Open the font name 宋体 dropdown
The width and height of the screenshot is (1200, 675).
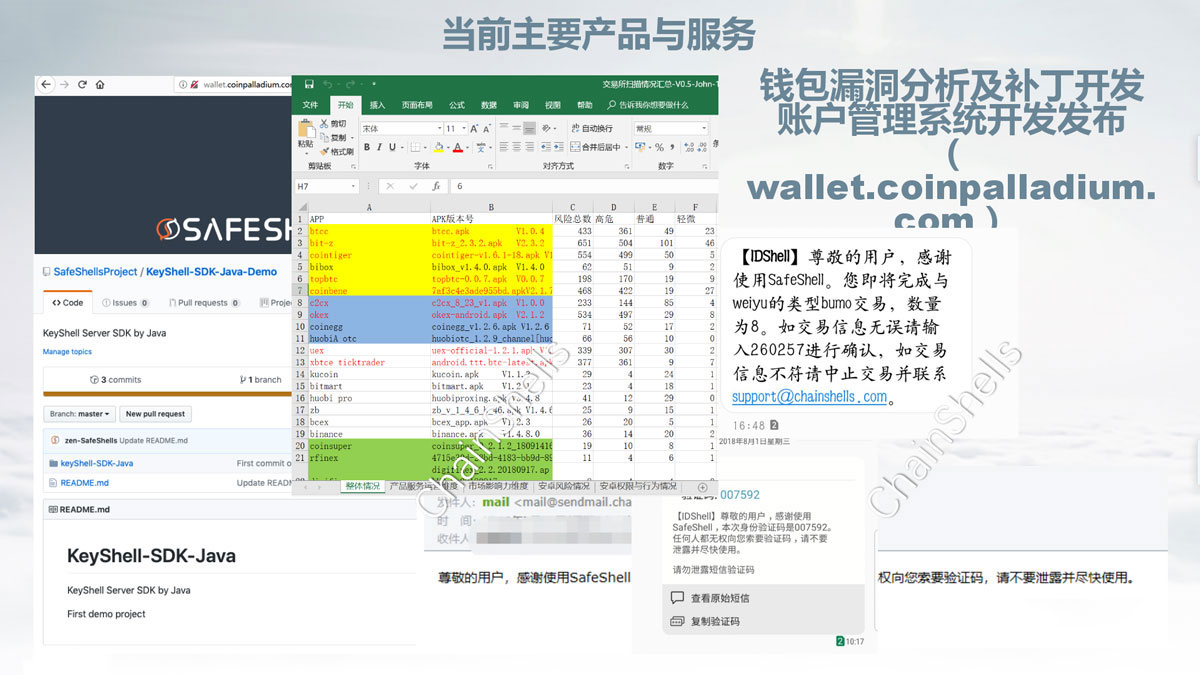pyautogui.click(x=440, y=129)
